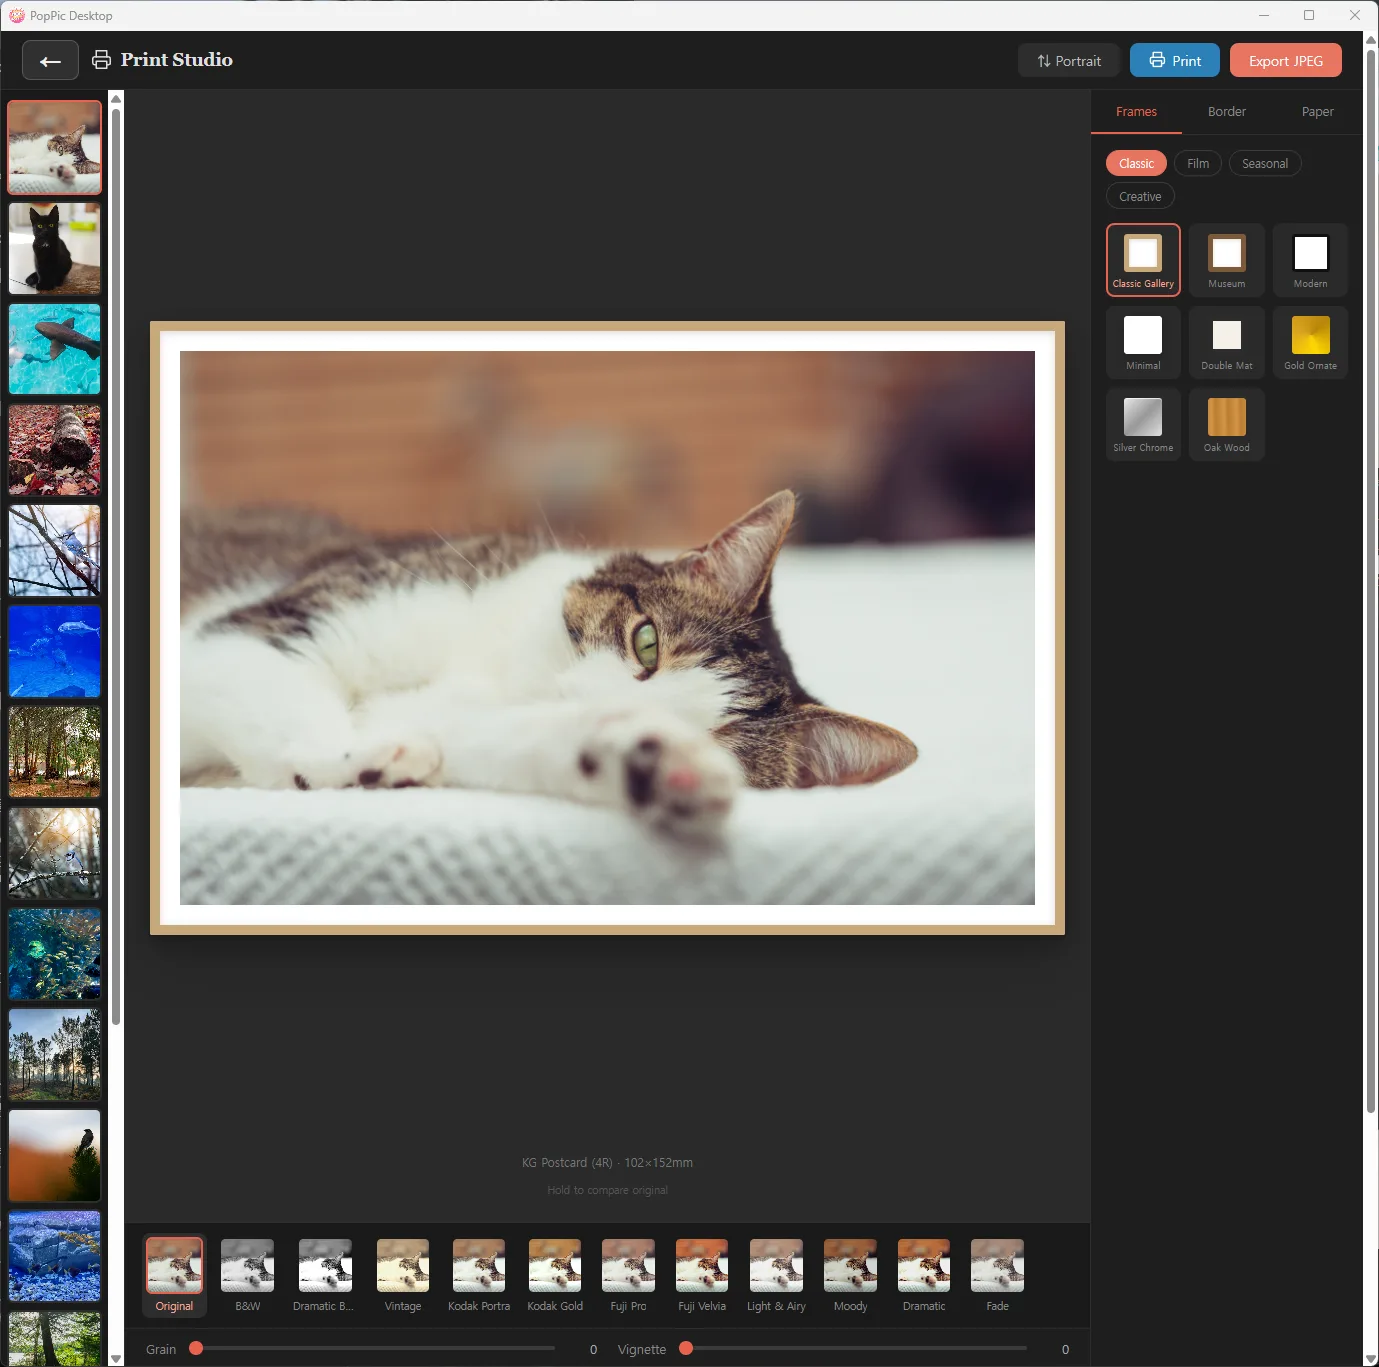This screenshot has width=1379, height=1367.
Task: Click the framed cat preview image
Action: (x=607, y=628)
